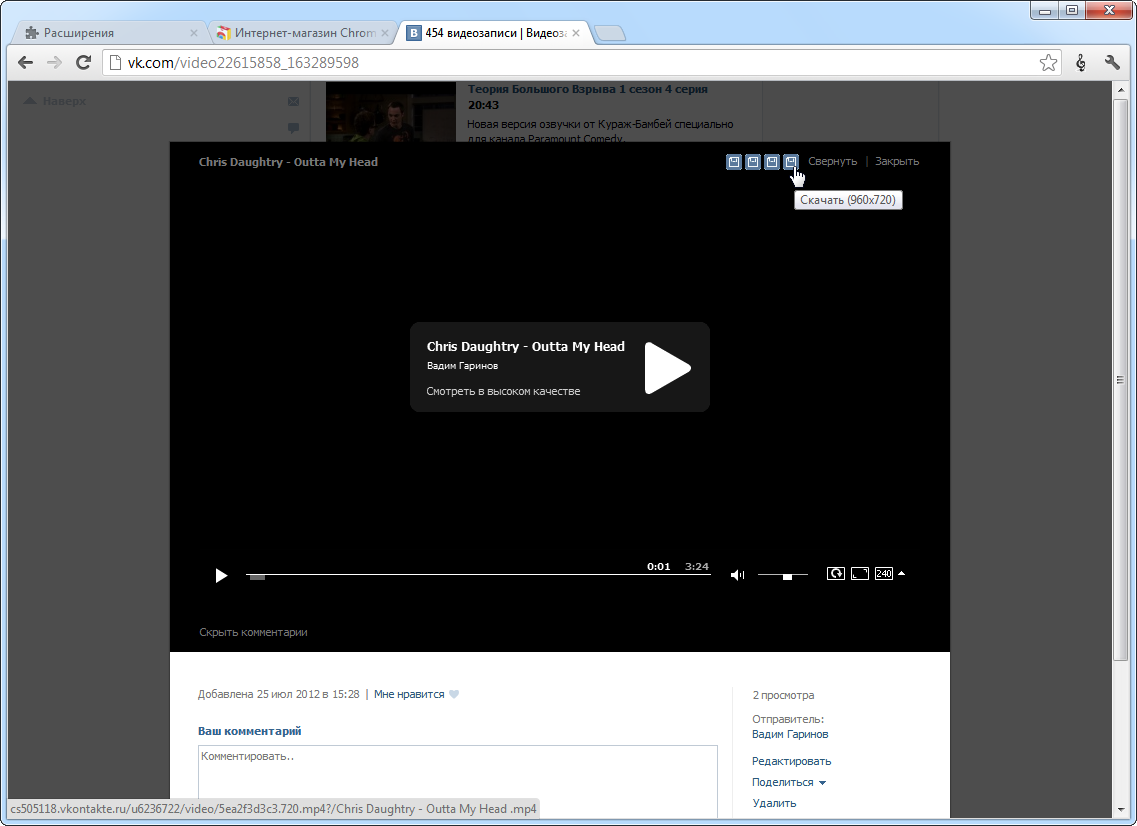Click the speech bubble icon in the sidebar
This screenshot has width=1137, height=826.
point(294,128)
